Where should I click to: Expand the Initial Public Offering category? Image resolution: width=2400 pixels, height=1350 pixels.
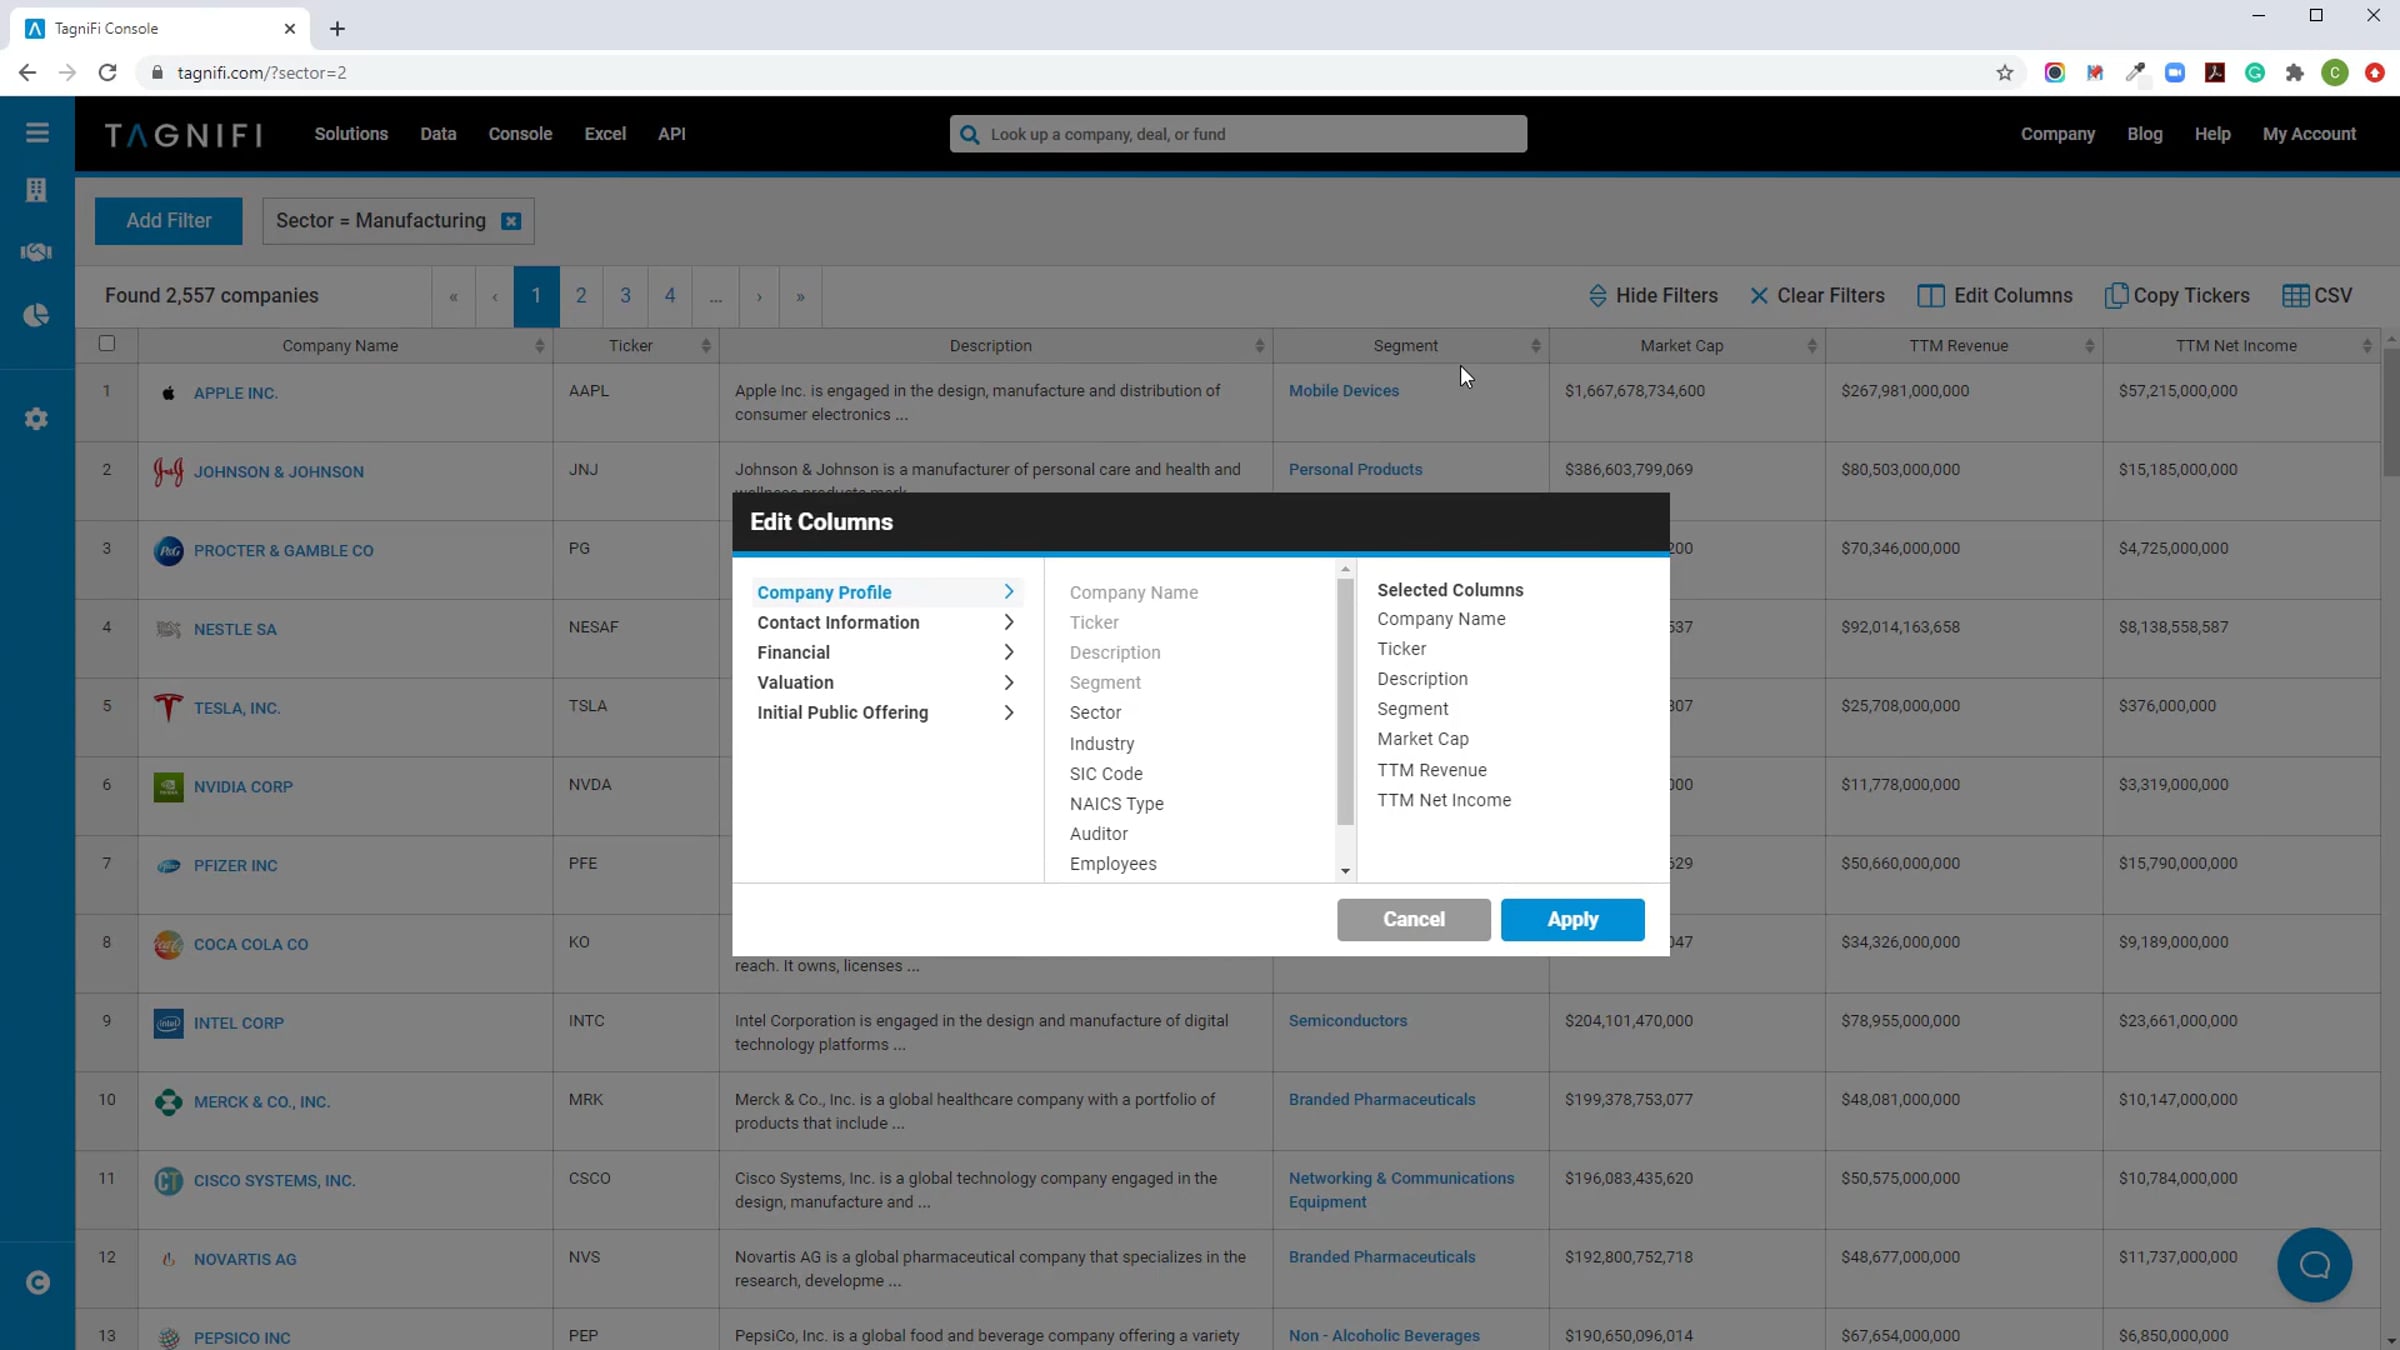886,712
